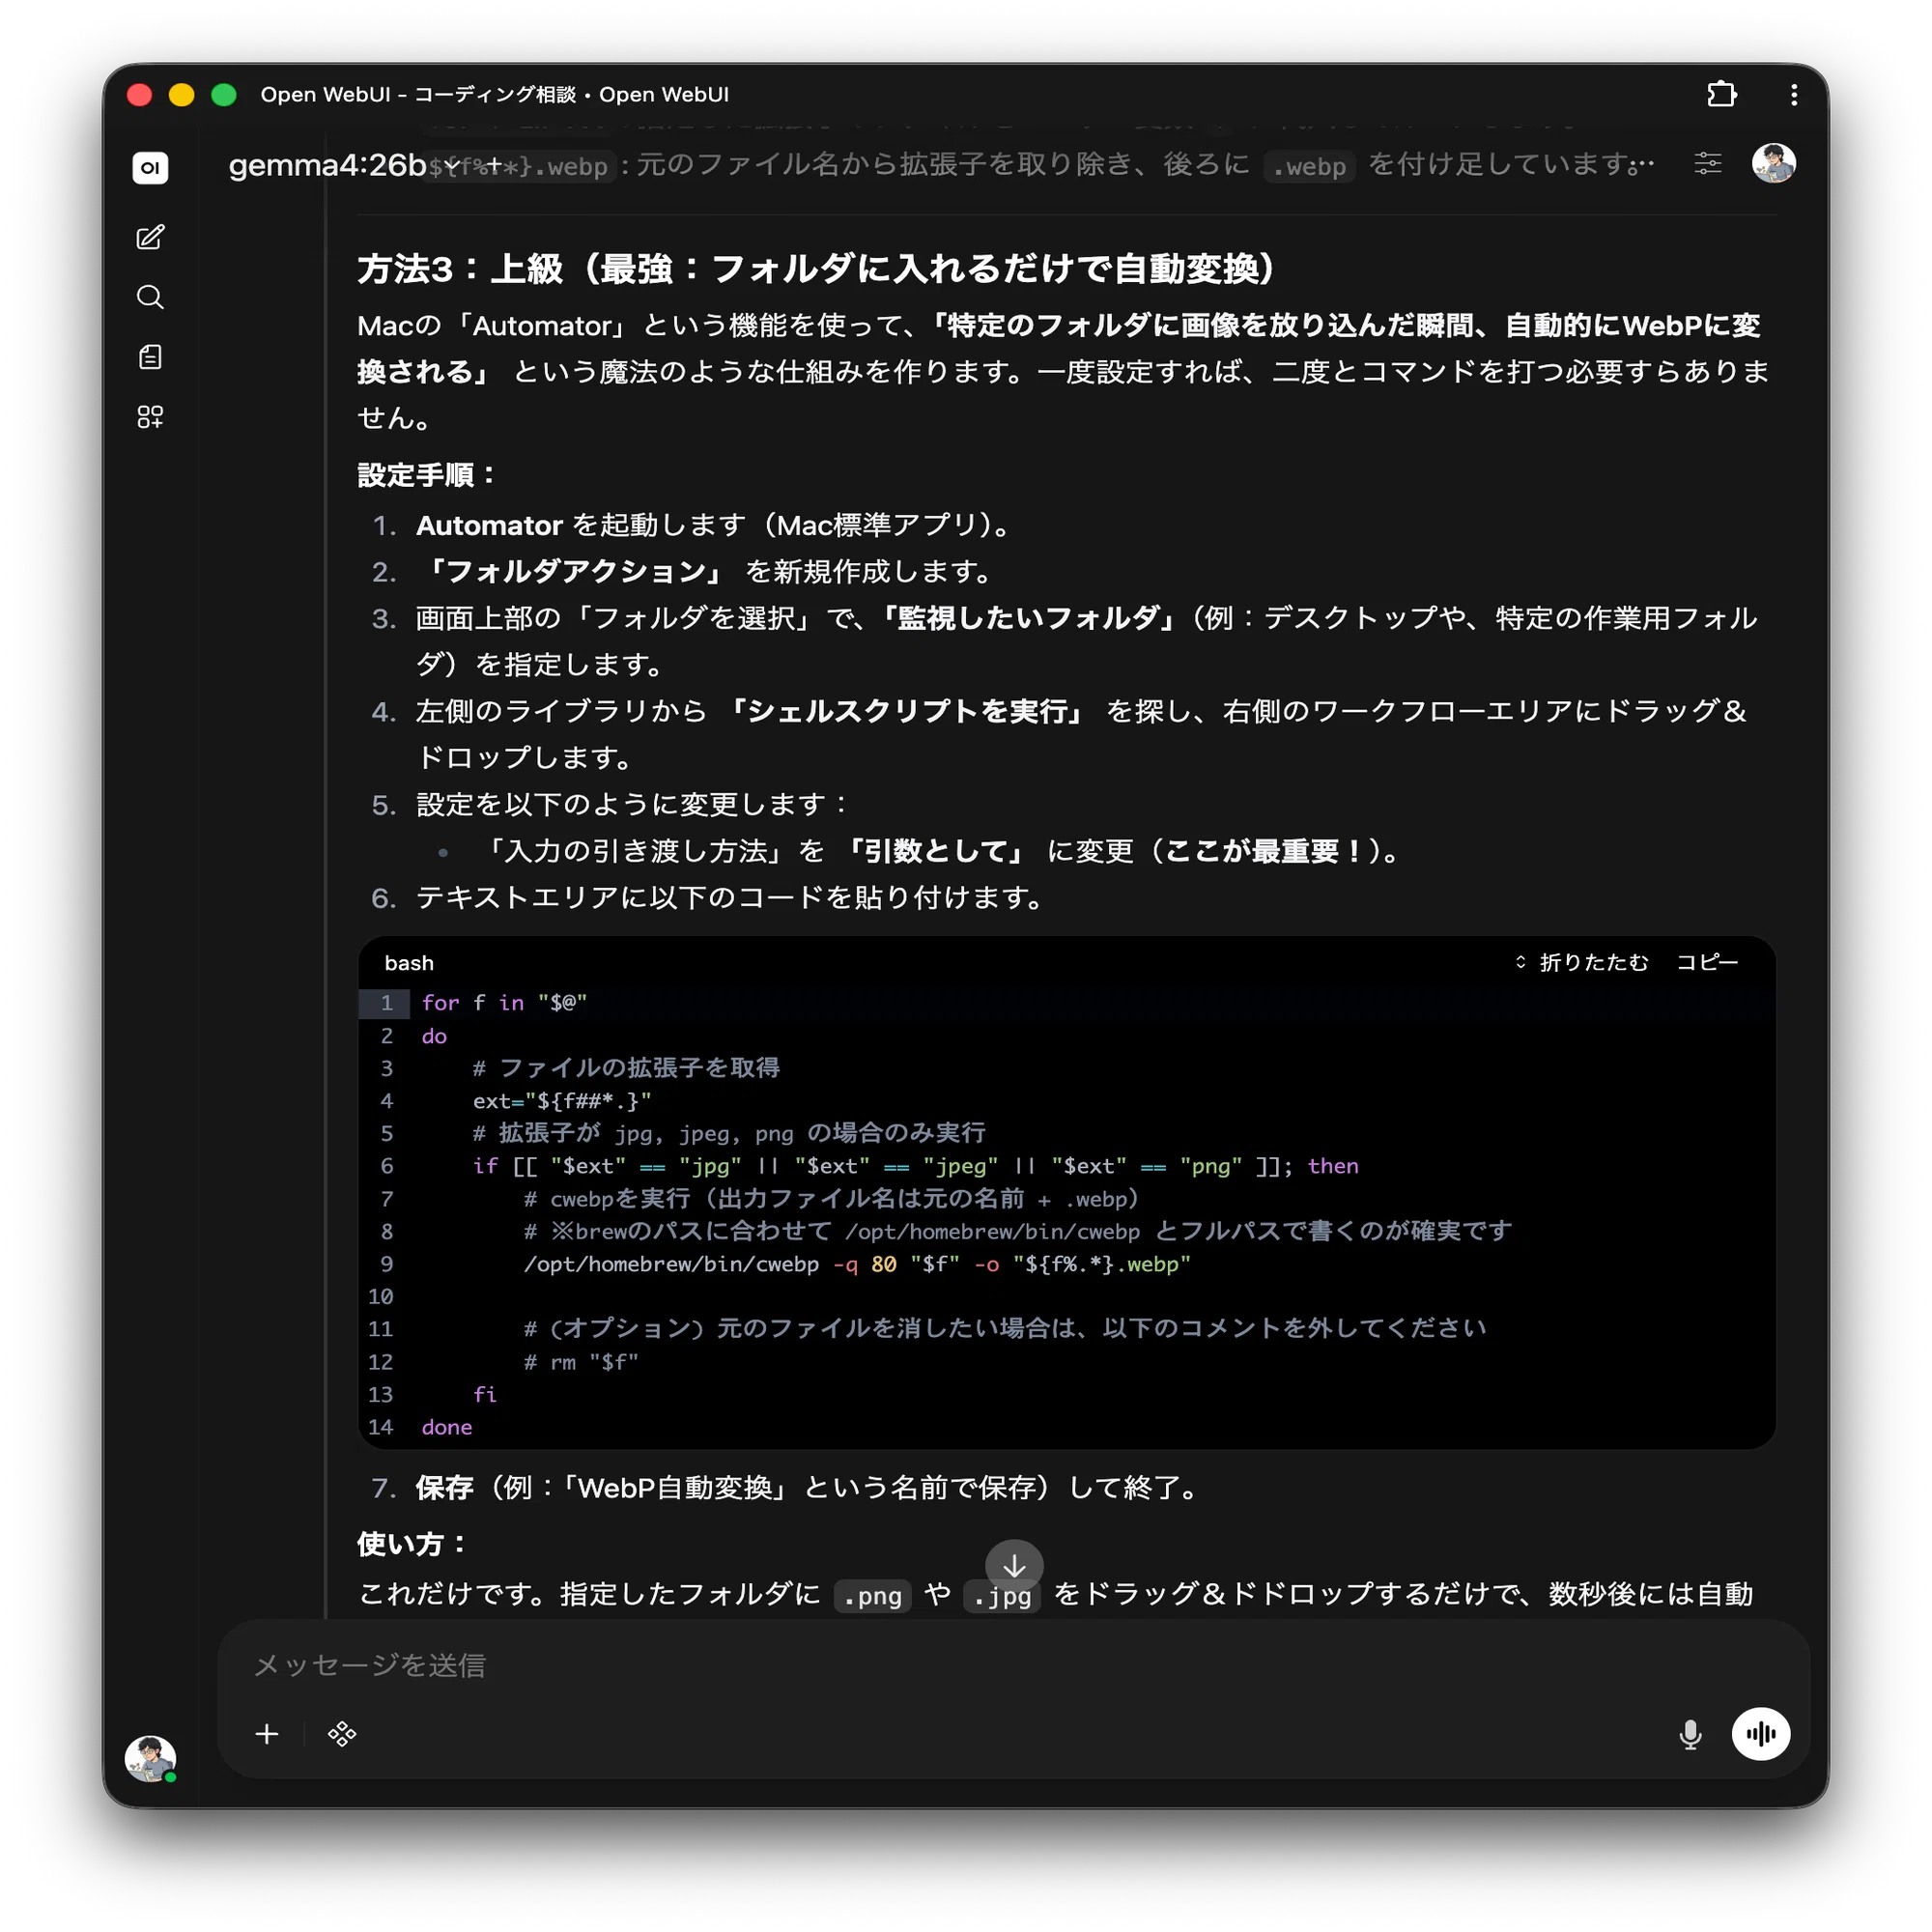This screenshot has height=1932, width=1932.
Task: Open the Workspace grid icon in sidebar
Action: coord(150,417)
